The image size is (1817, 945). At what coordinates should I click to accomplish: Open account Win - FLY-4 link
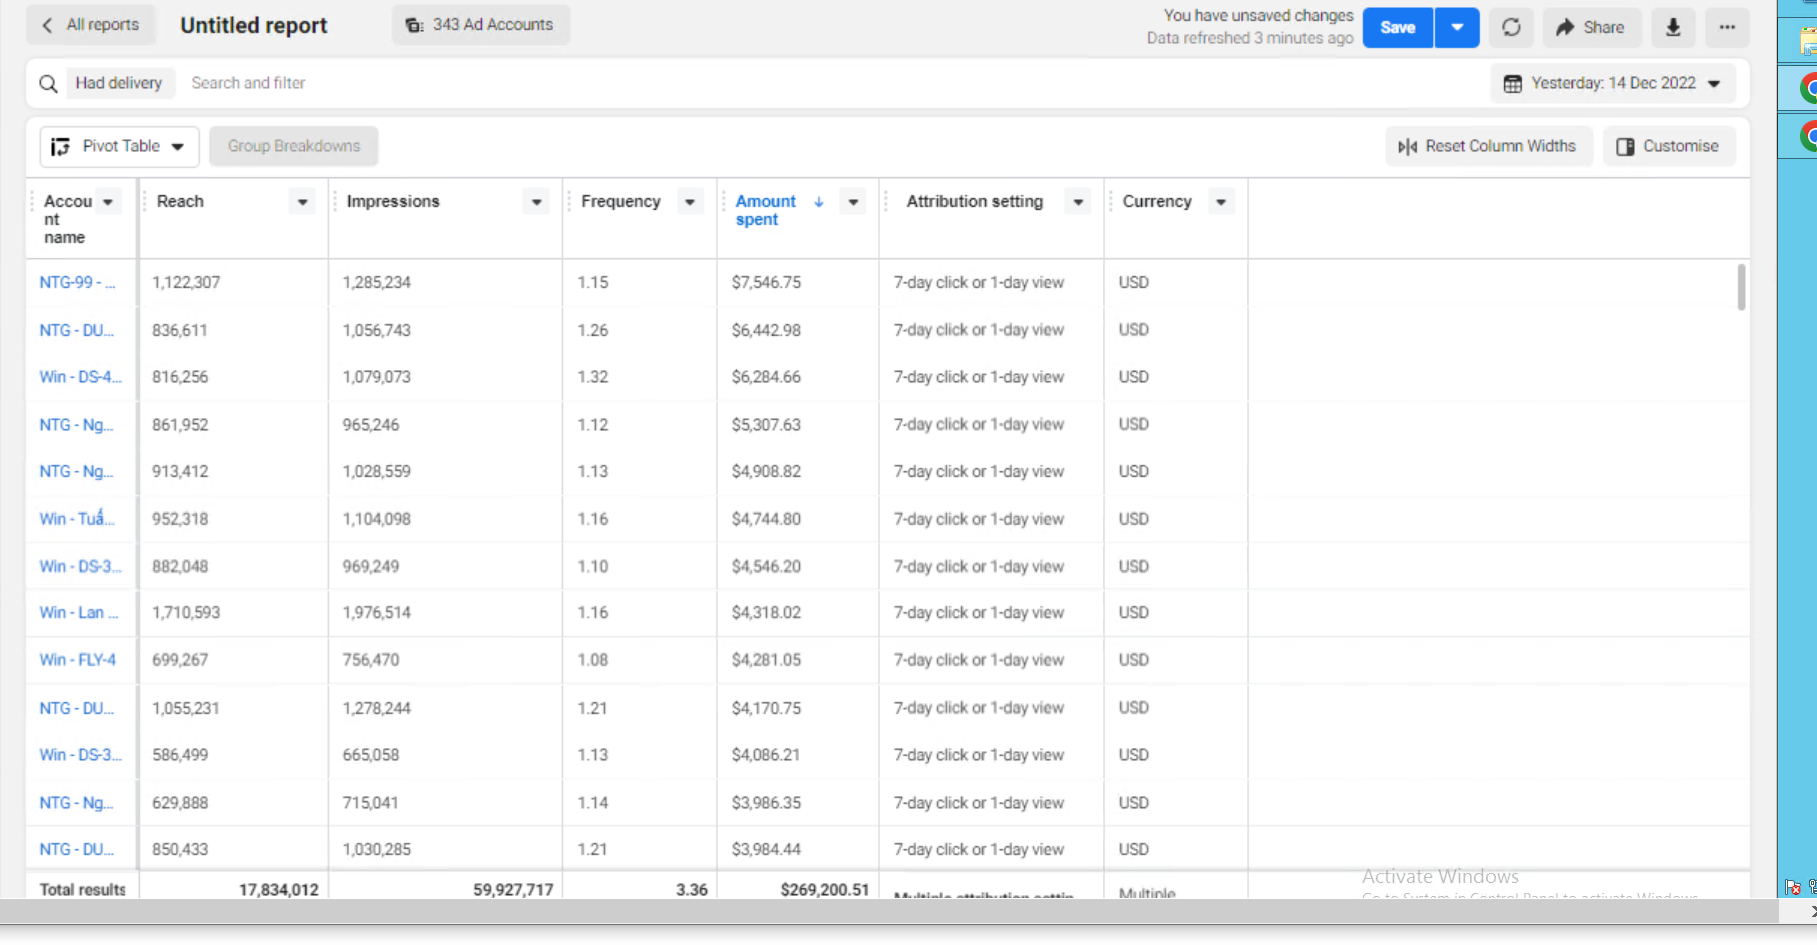pyautogui.click(x=77, y=660)
